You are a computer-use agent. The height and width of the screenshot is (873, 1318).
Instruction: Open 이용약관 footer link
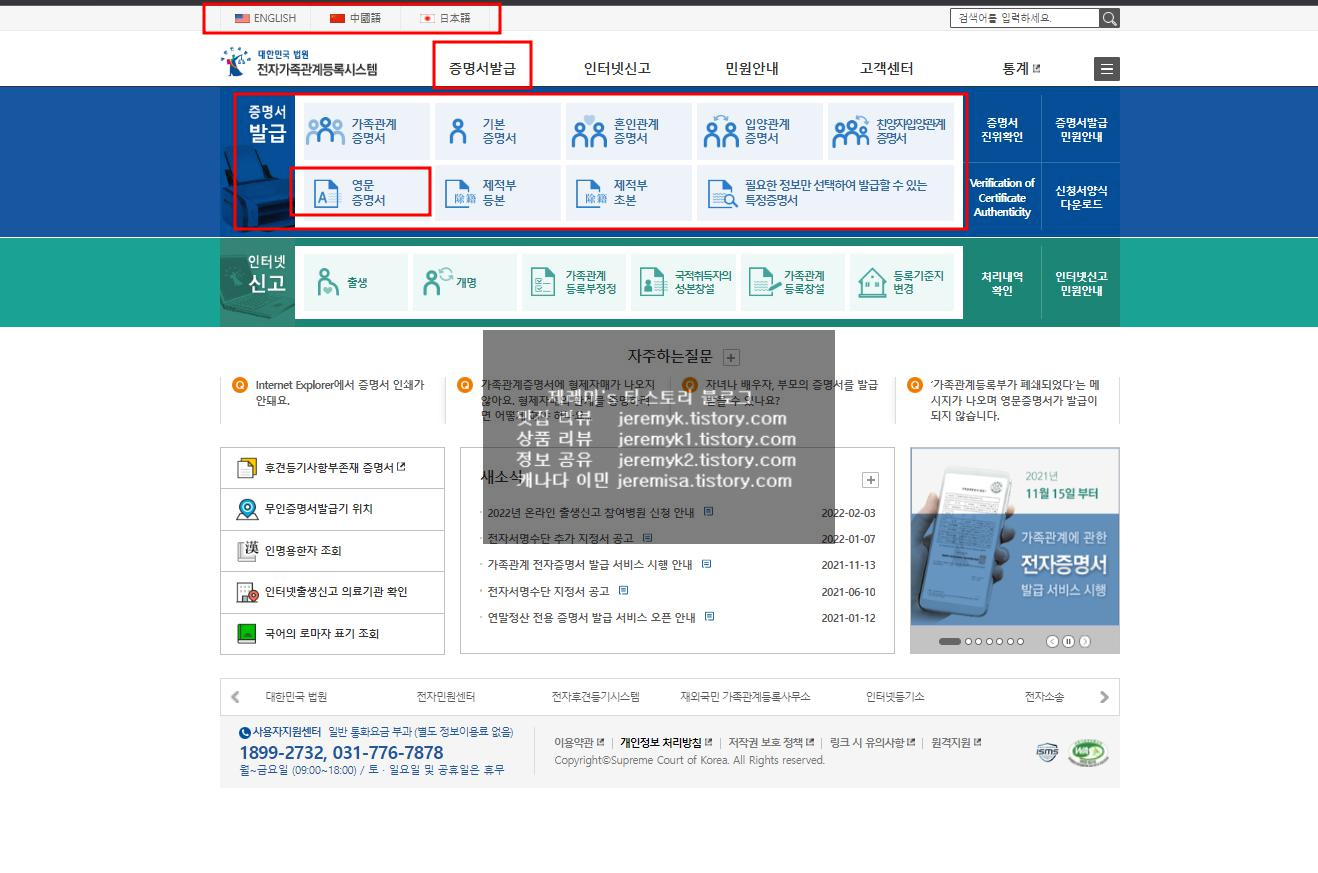coord(579,743)
